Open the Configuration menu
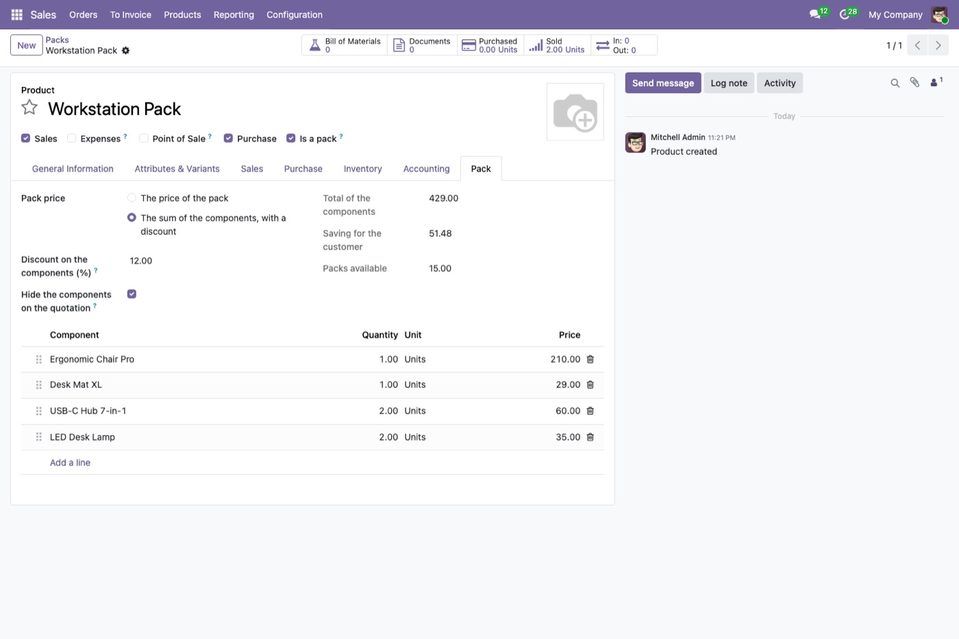Screen dimensions: 959x639 click(294, 15)
